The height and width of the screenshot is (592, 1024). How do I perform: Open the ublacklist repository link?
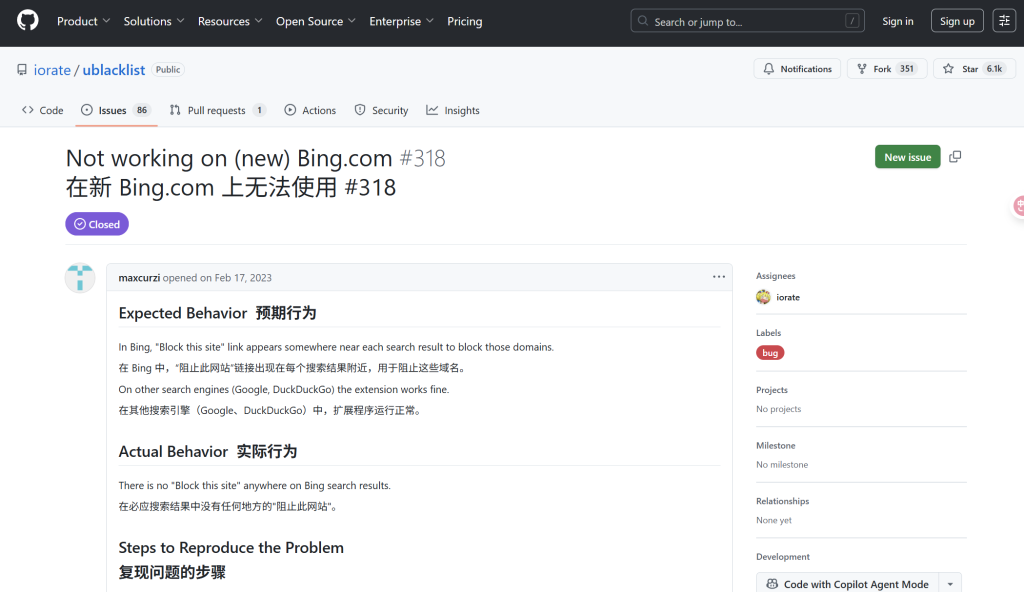(114, 70)
